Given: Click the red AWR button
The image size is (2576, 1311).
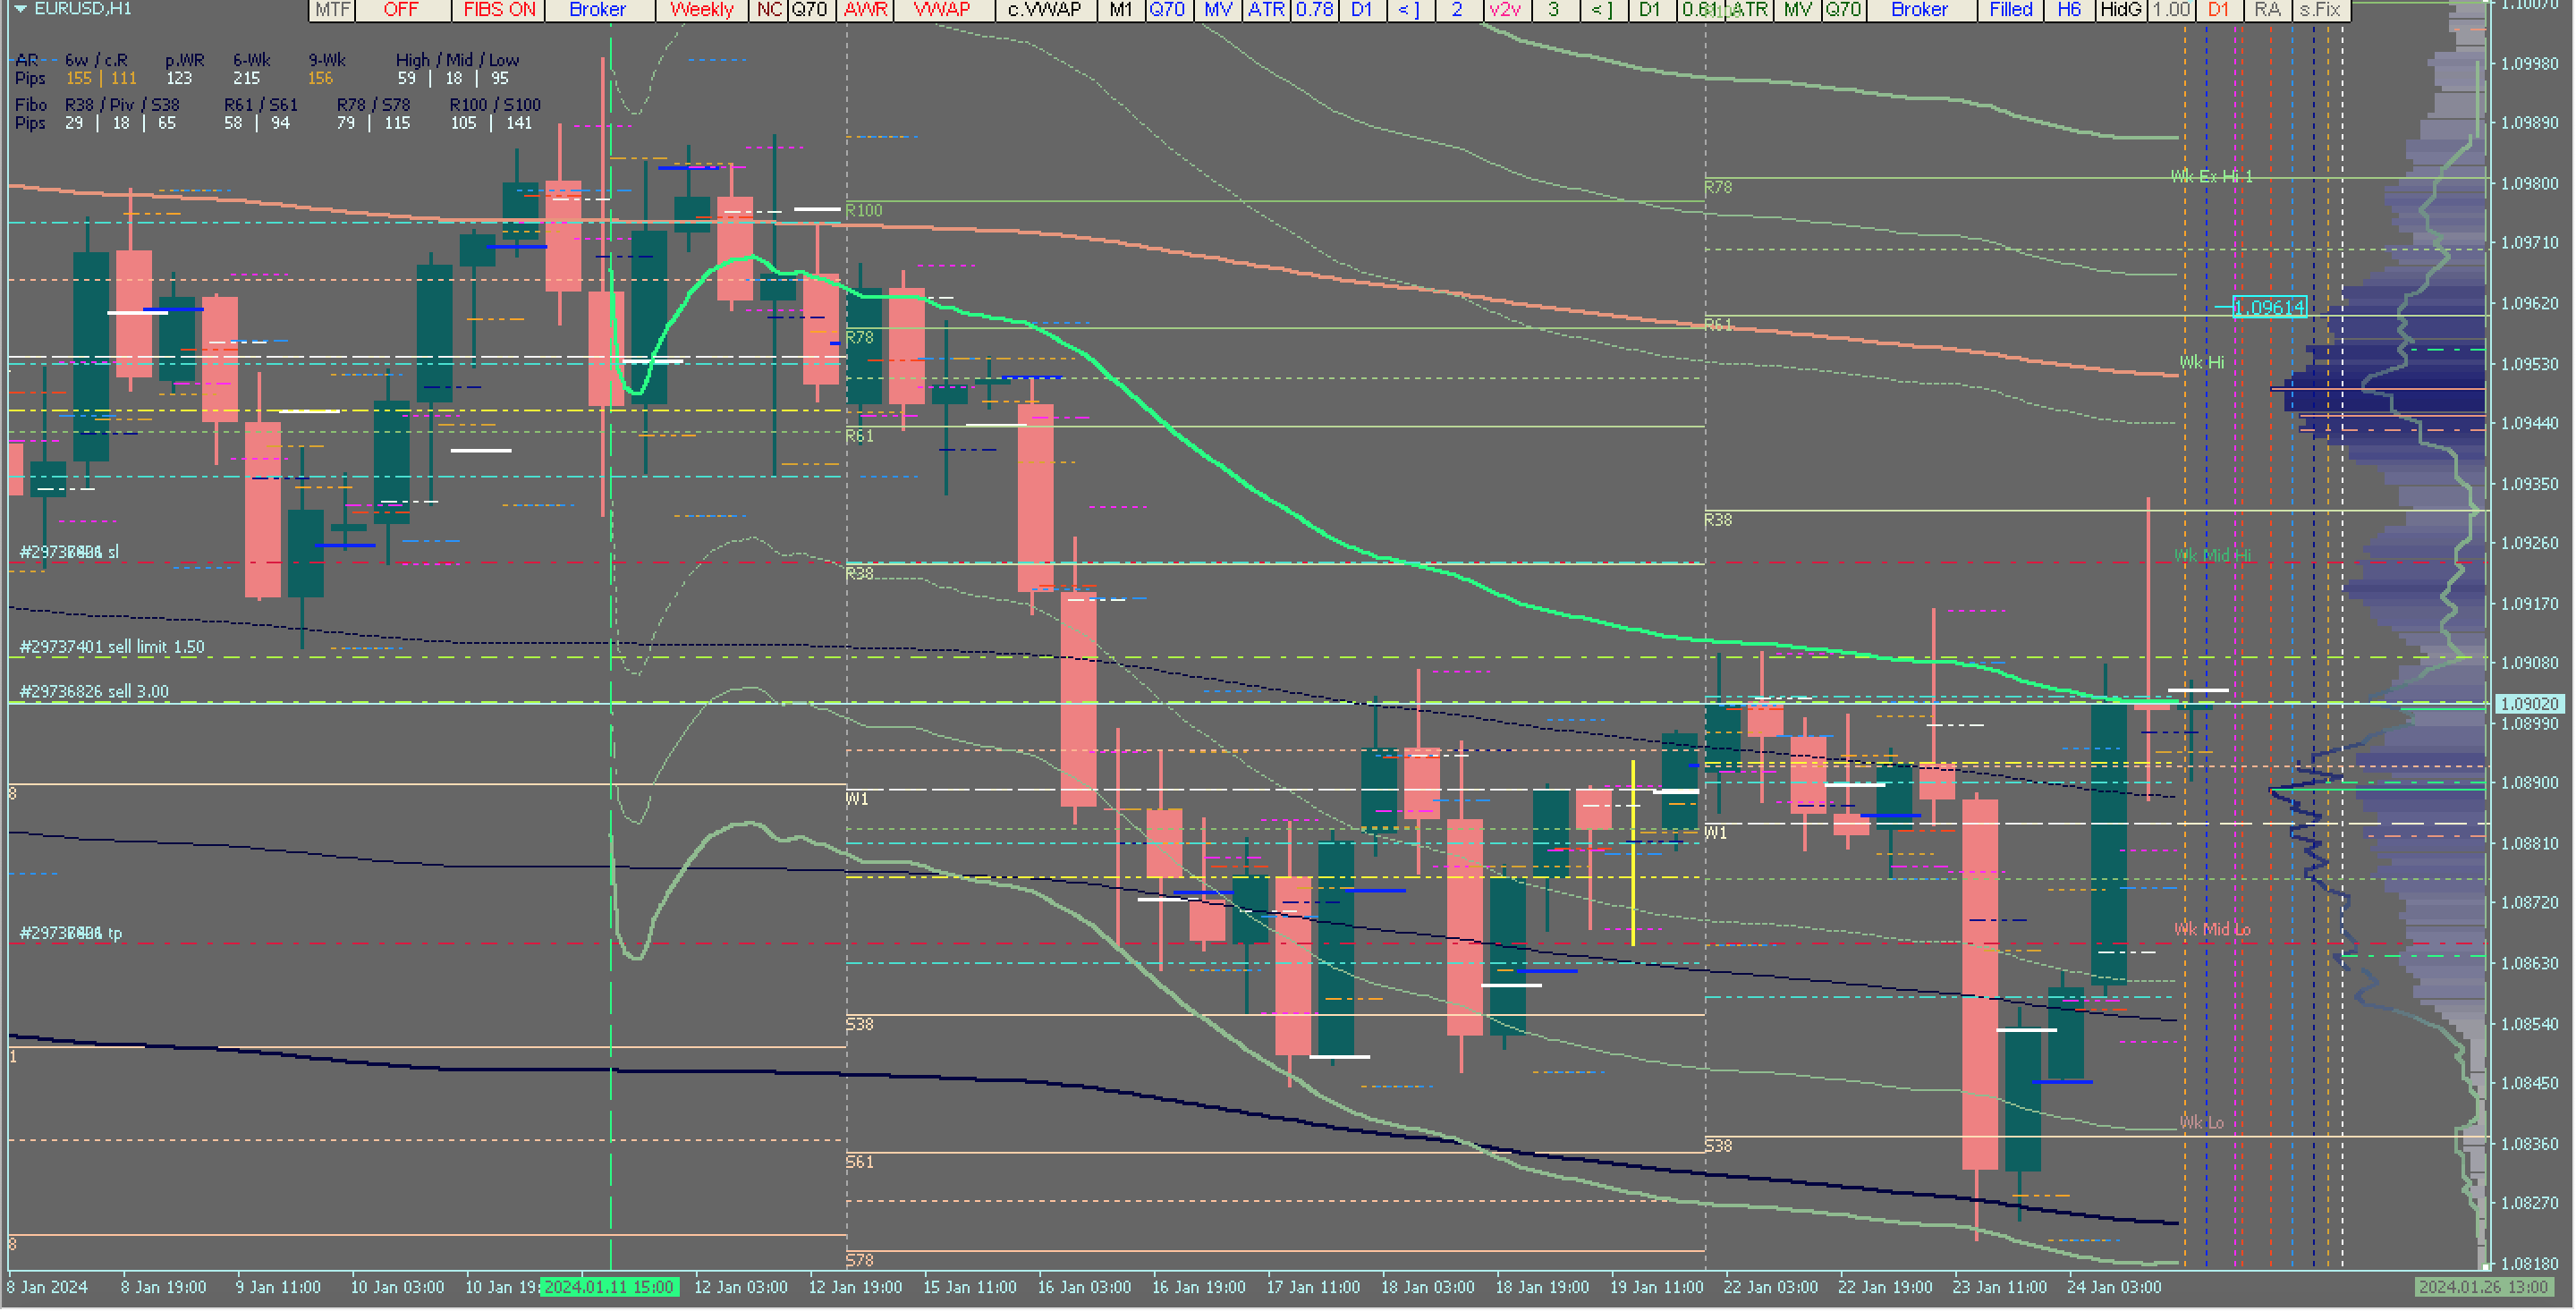Looking at the screenshot, I should 865,10.
